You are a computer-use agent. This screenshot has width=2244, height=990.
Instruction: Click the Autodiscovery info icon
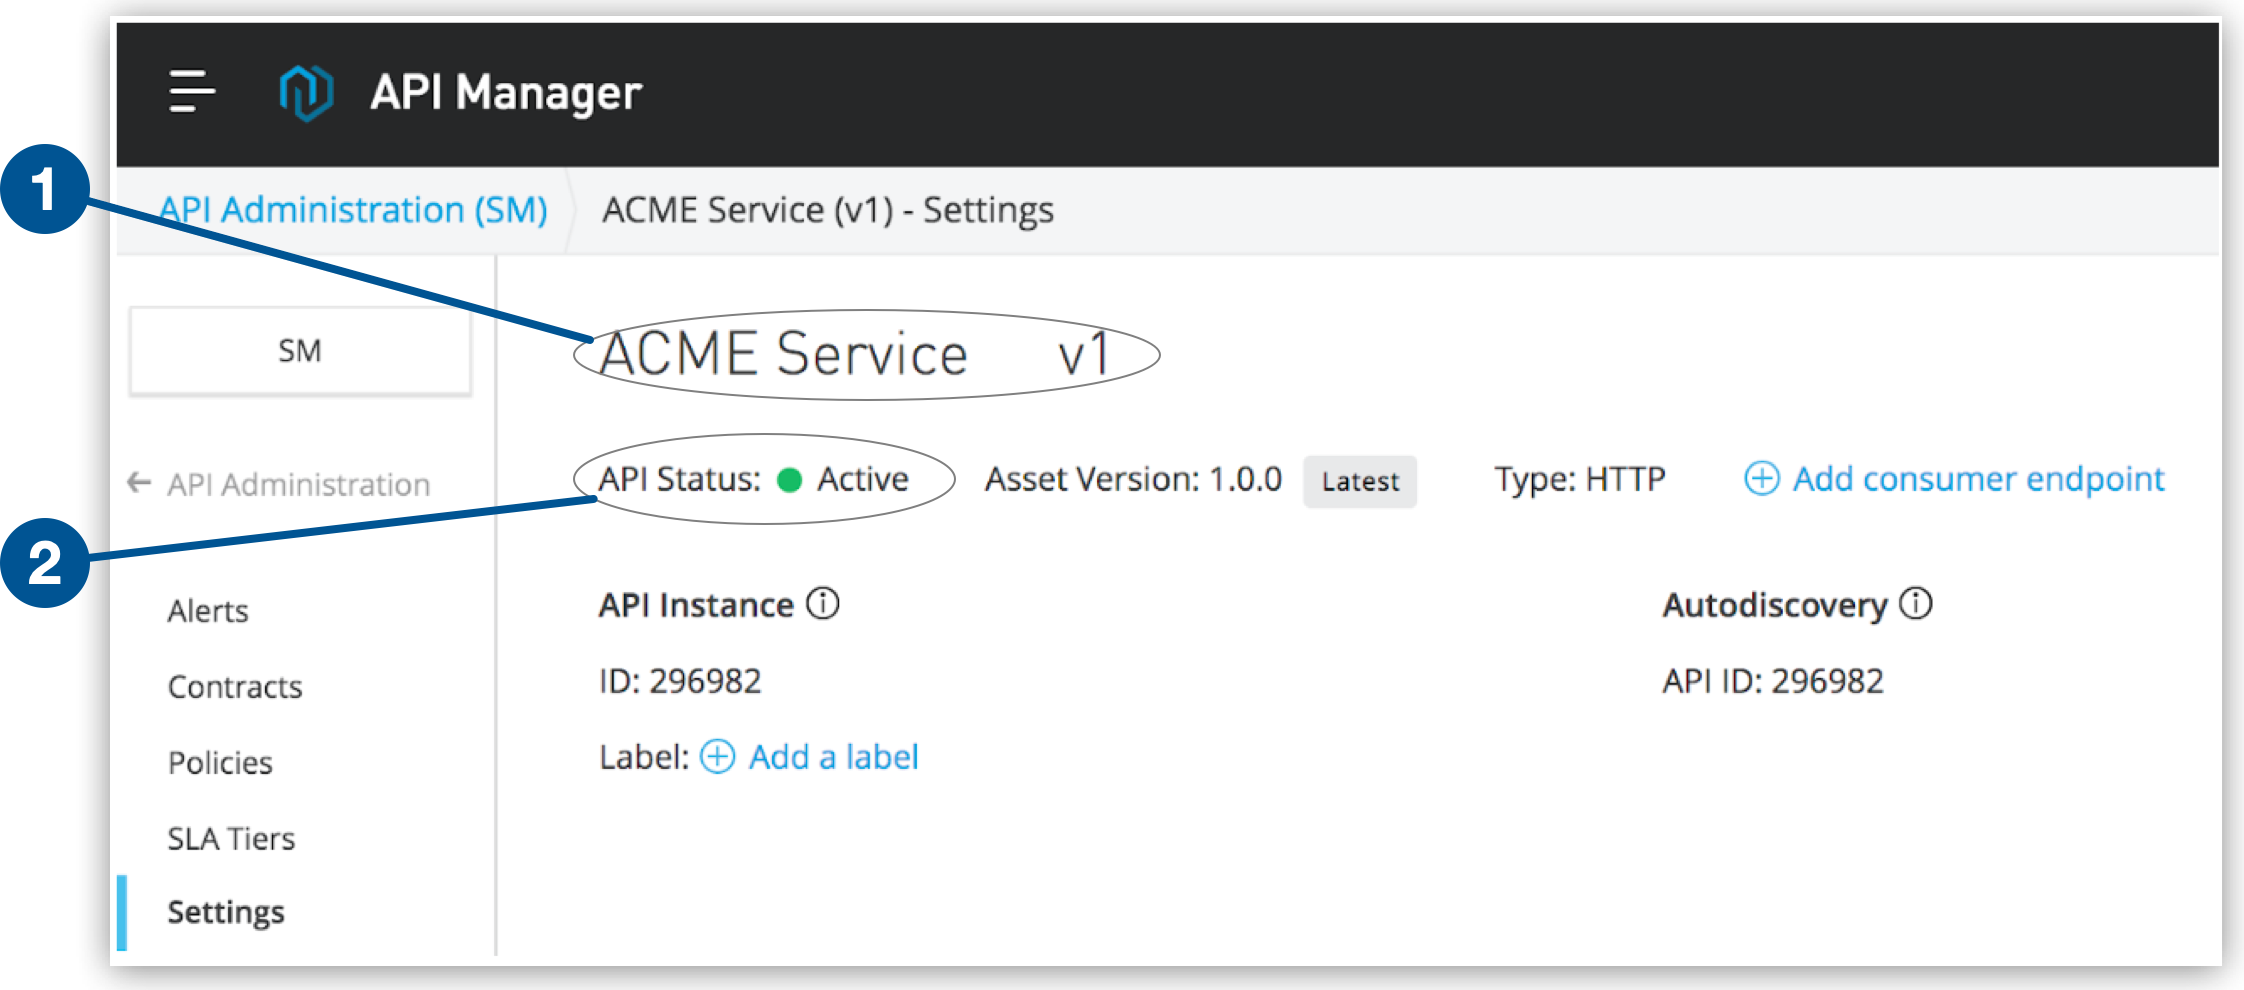coord(1916,604)
